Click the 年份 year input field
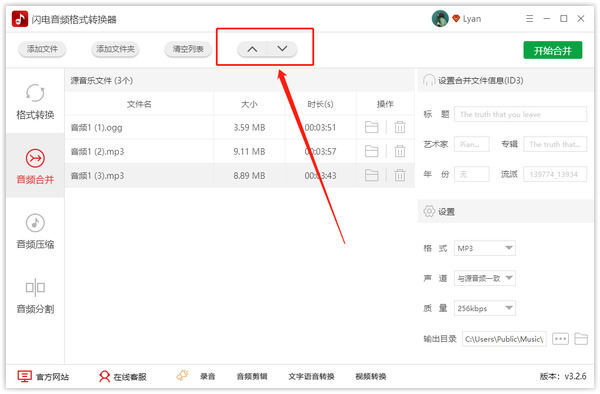Screen dimensions: 600x394 (x=471, y=174)
